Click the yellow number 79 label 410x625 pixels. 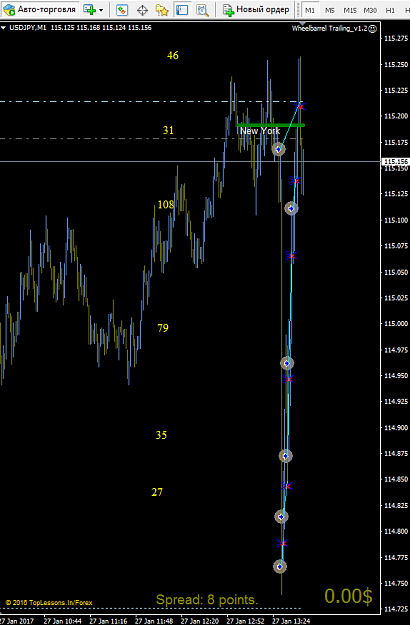point(163,328)
